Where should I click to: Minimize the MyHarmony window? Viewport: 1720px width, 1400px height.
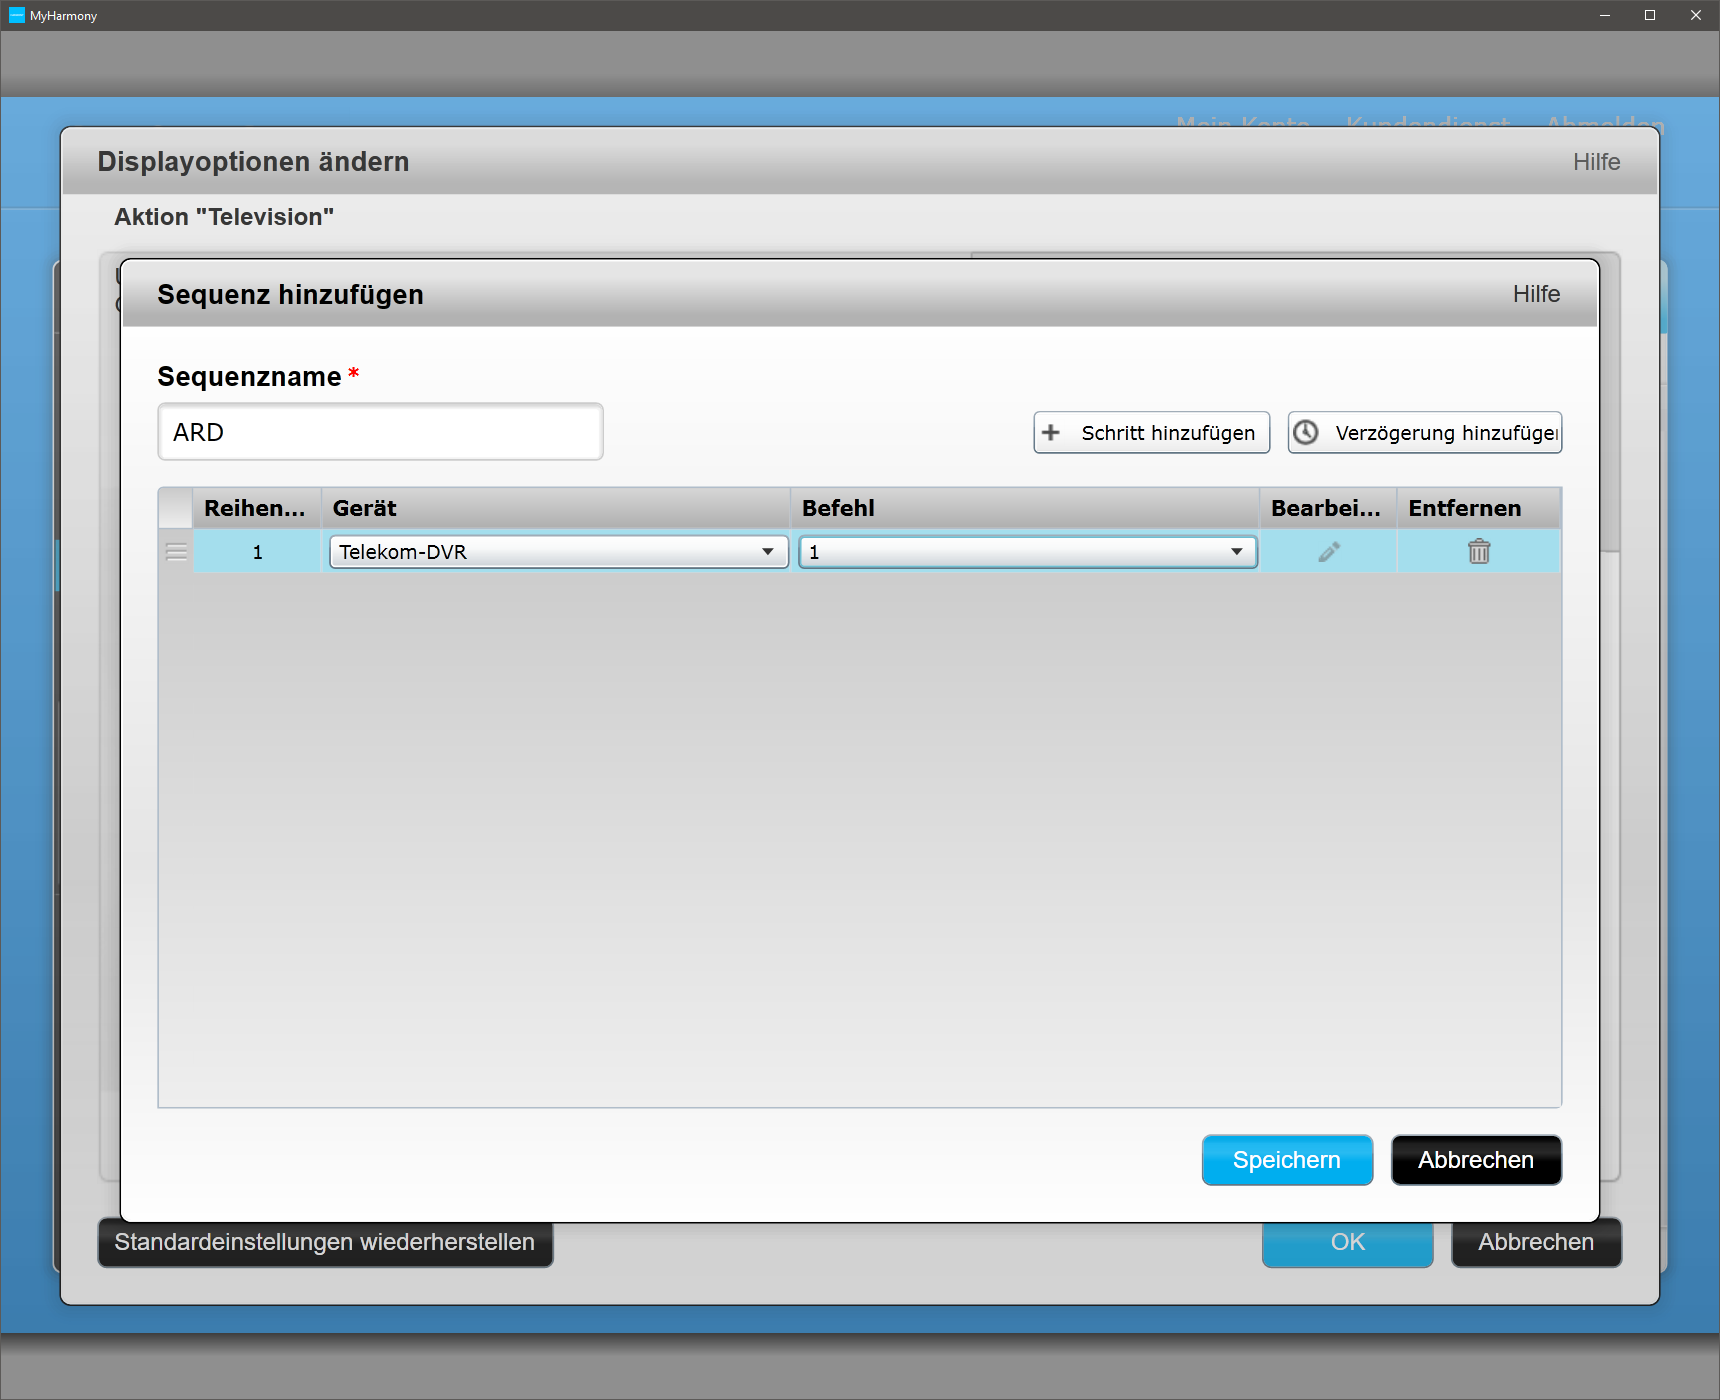[1604, 15]
